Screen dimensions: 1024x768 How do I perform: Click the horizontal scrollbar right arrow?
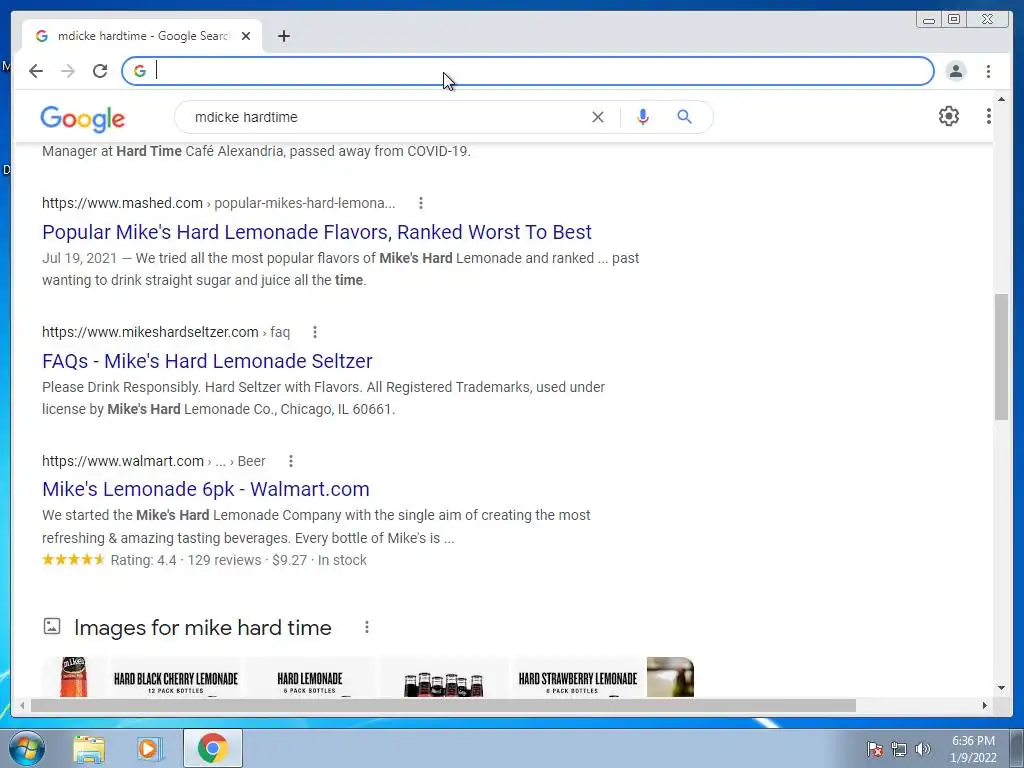click(985, 705)
